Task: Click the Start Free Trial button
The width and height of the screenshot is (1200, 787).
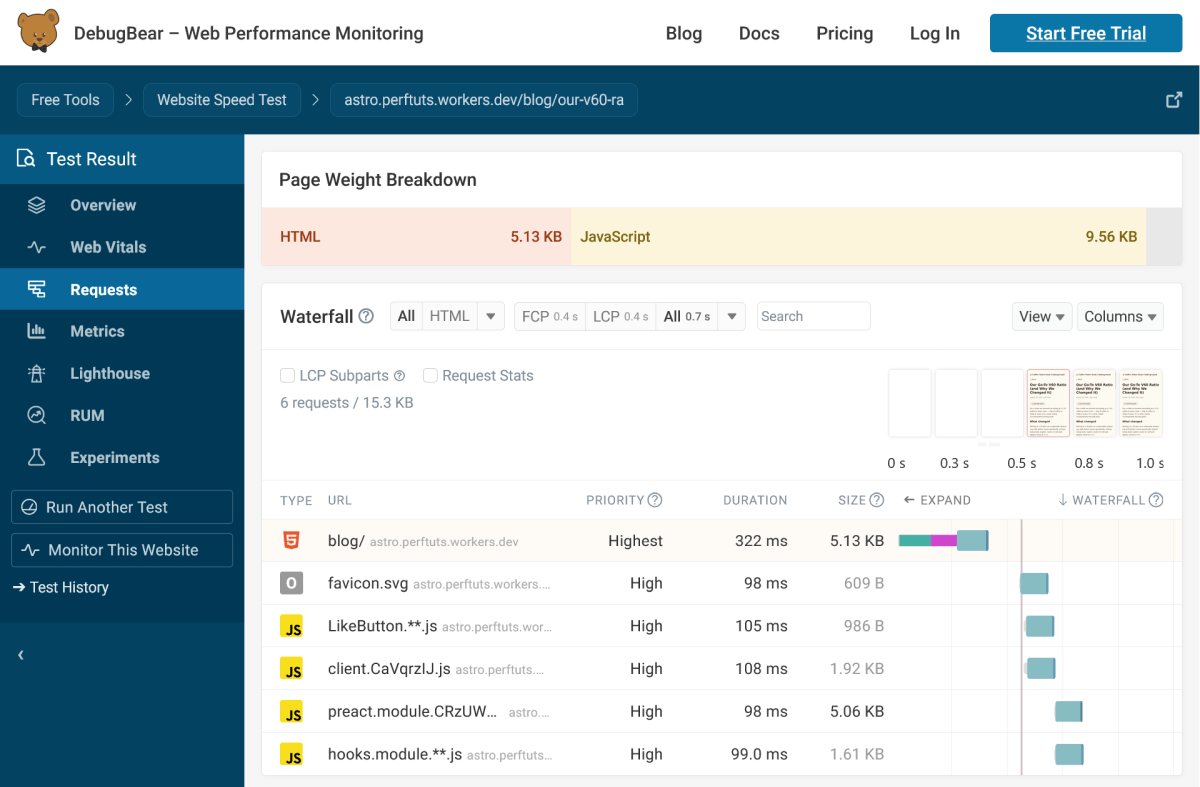Action: click(1086, 33)
